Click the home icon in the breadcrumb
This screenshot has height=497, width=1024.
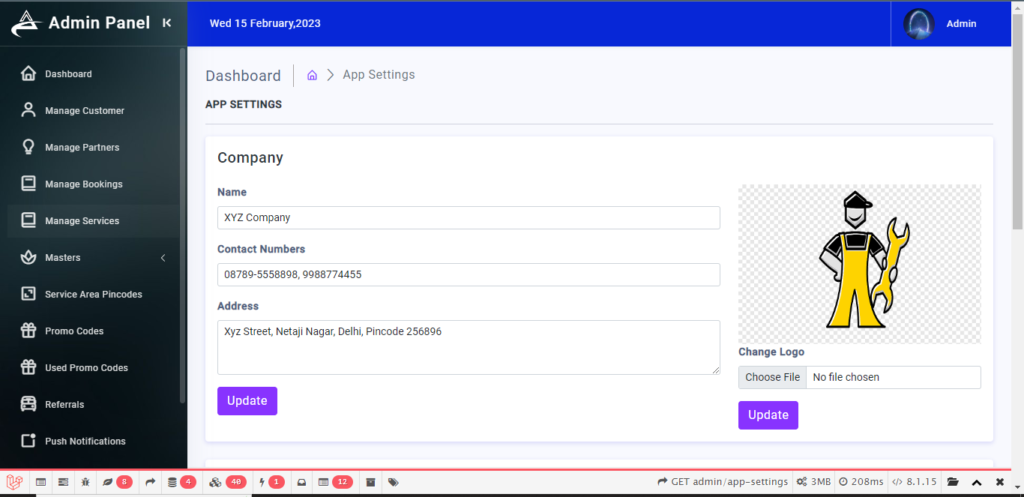[x=312, y=75]
